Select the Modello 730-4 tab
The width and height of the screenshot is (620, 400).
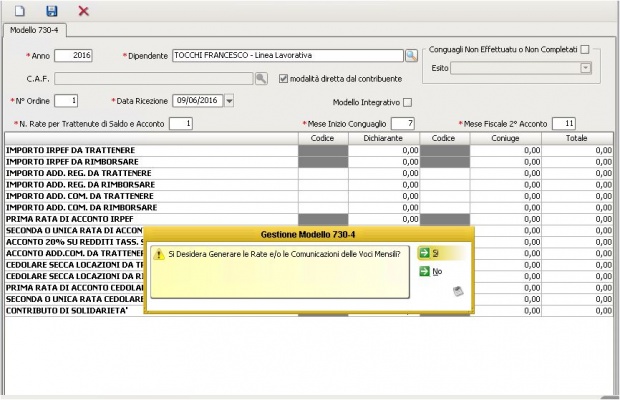(35, 31)
